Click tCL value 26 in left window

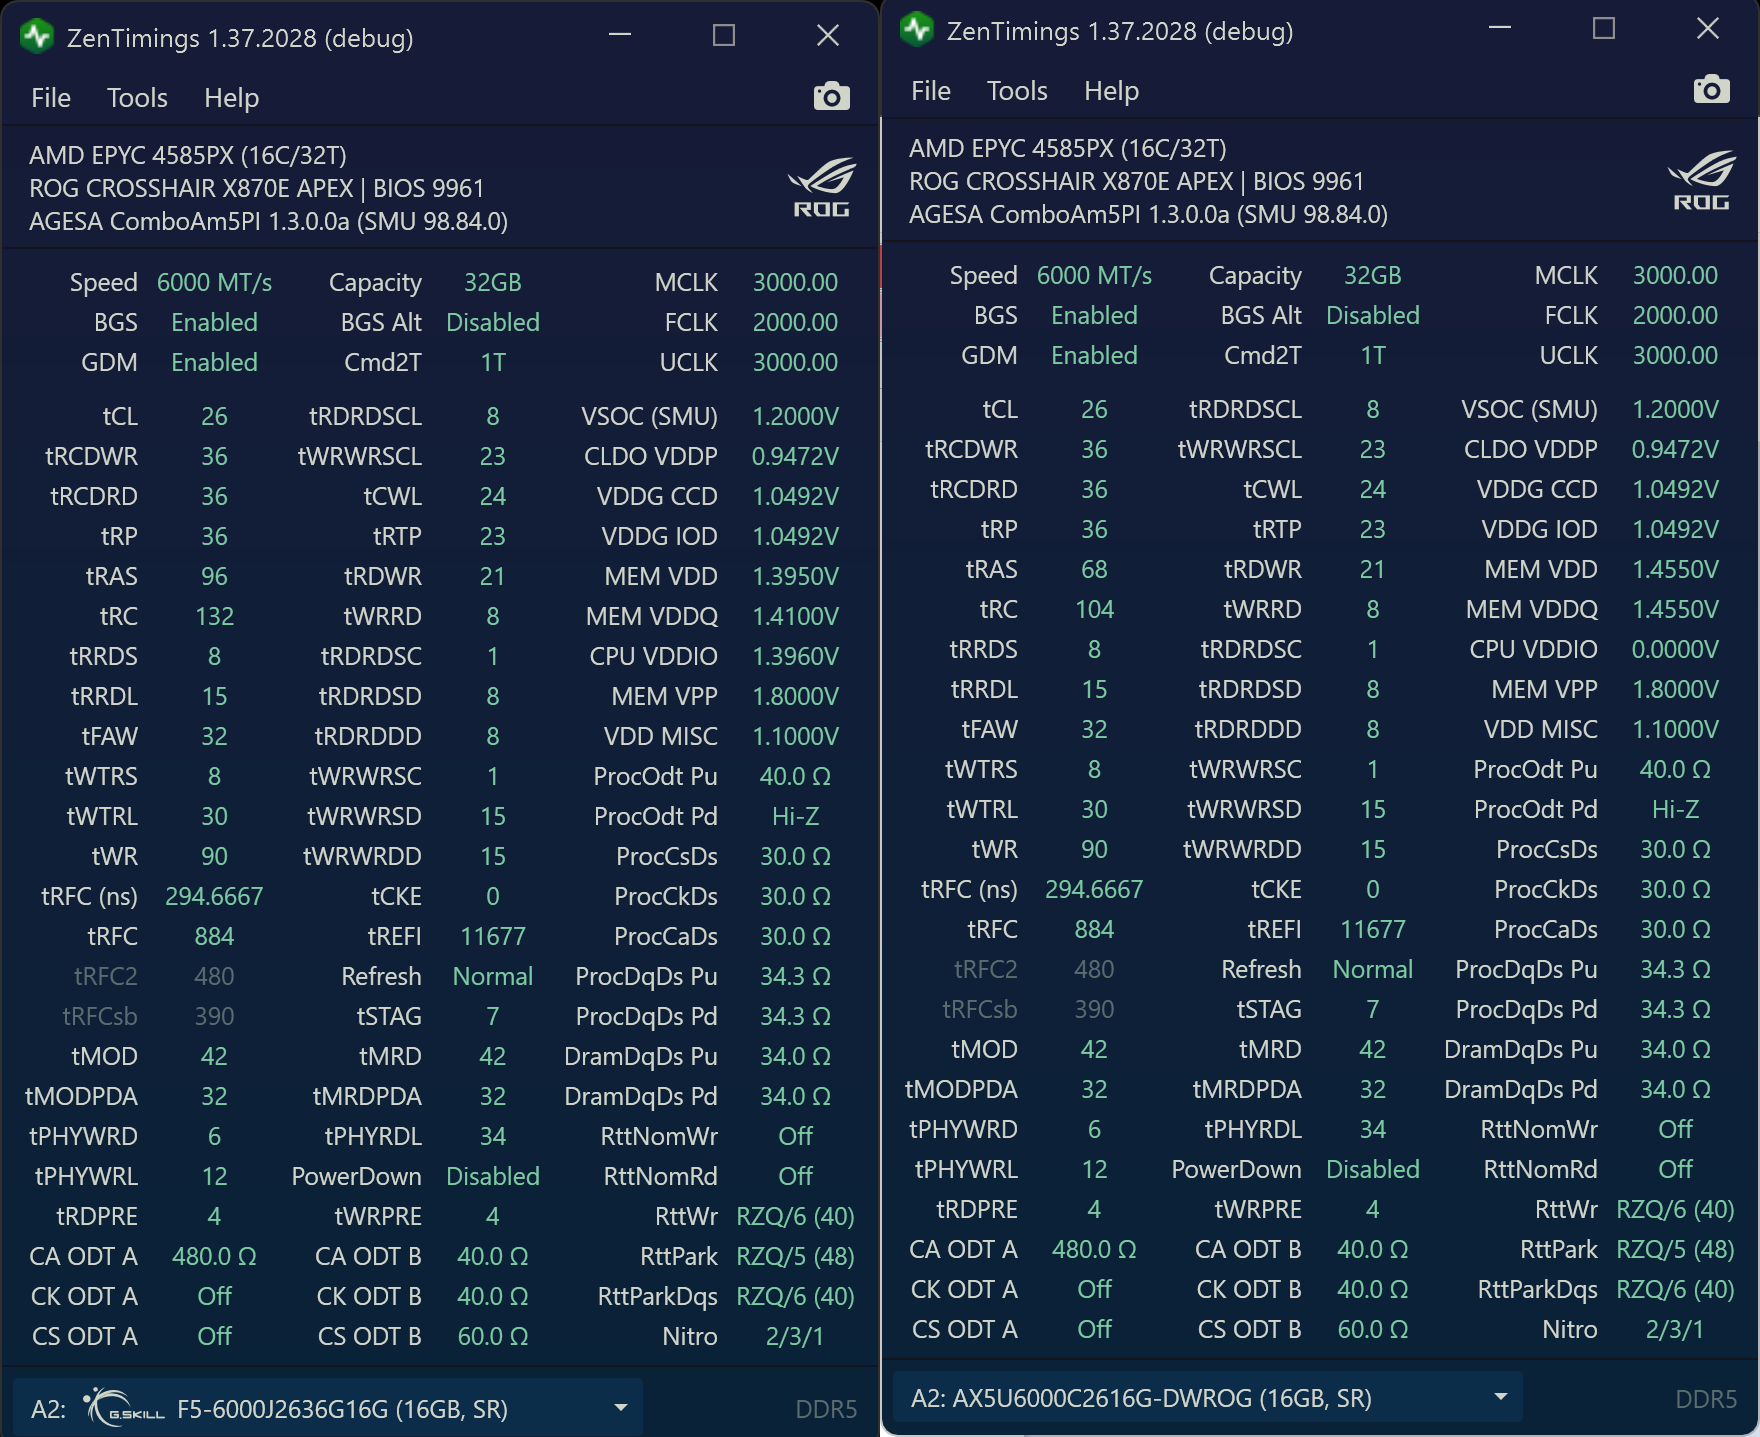pyautogui.click(x=214, y=417)
